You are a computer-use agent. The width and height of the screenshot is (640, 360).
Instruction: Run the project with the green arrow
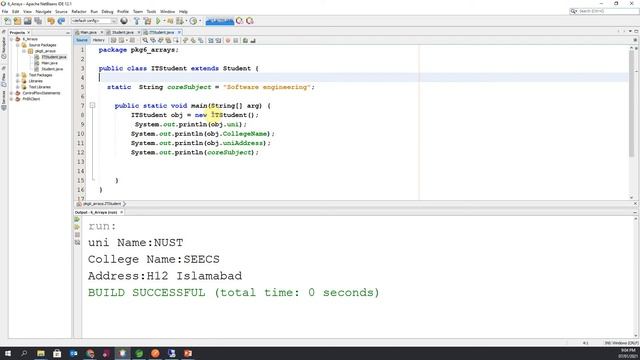pos(158,21)
